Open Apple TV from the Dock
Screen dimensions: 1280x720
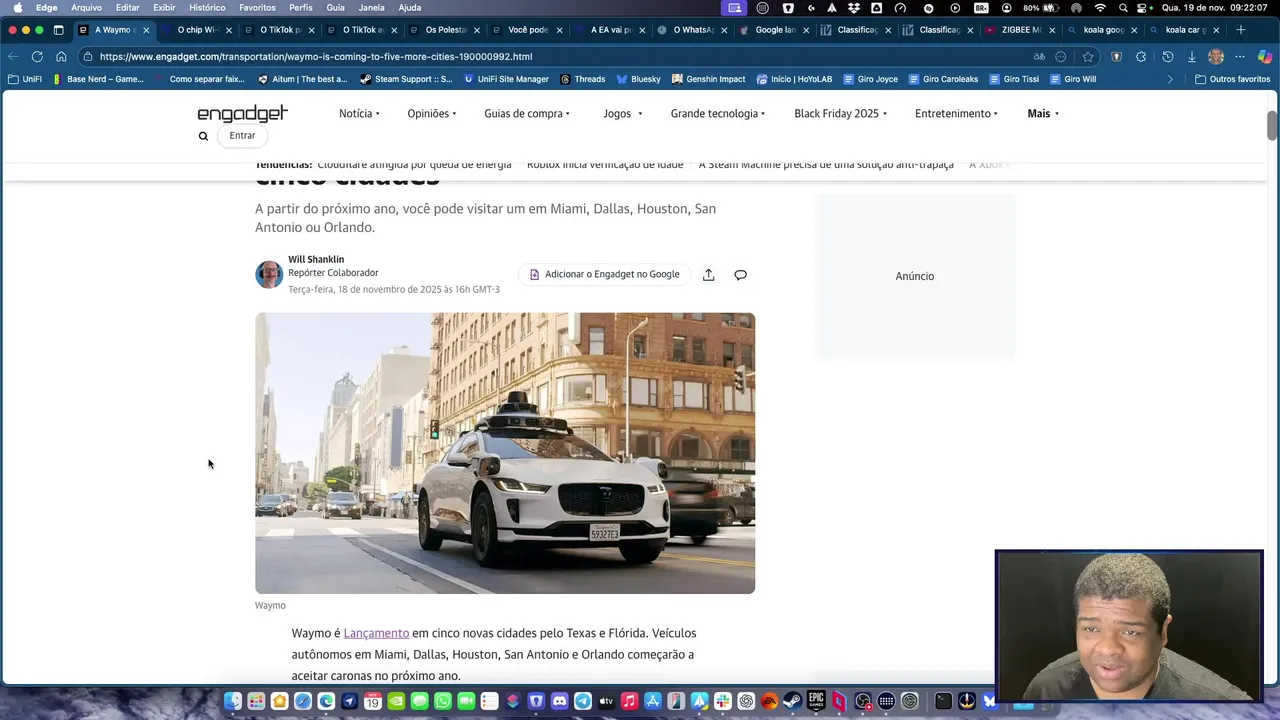606,701
